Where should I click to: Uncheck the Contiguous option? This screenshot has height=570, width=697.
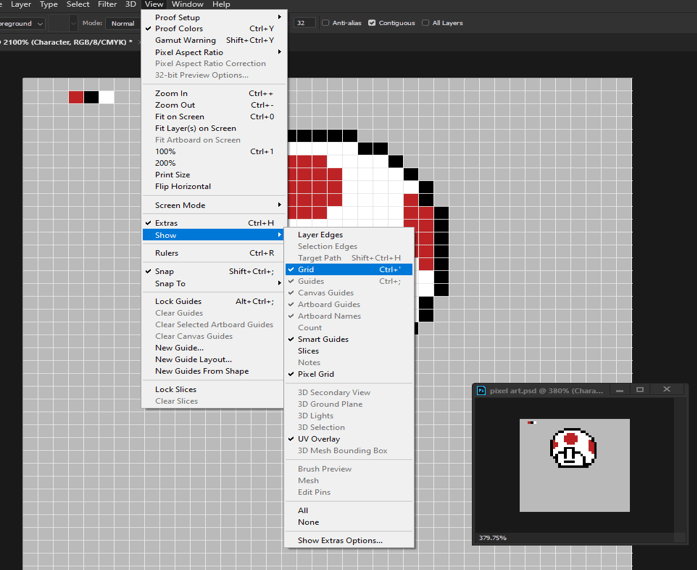point(373,23)
